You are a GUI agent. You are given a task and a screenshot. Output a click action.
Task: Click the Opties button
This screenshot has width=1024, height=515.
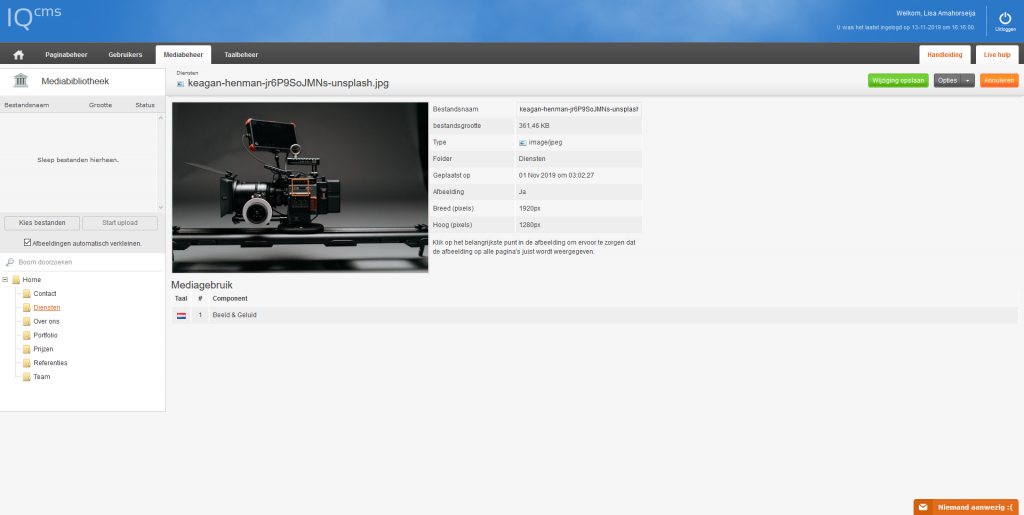click(x=947, y=81)
